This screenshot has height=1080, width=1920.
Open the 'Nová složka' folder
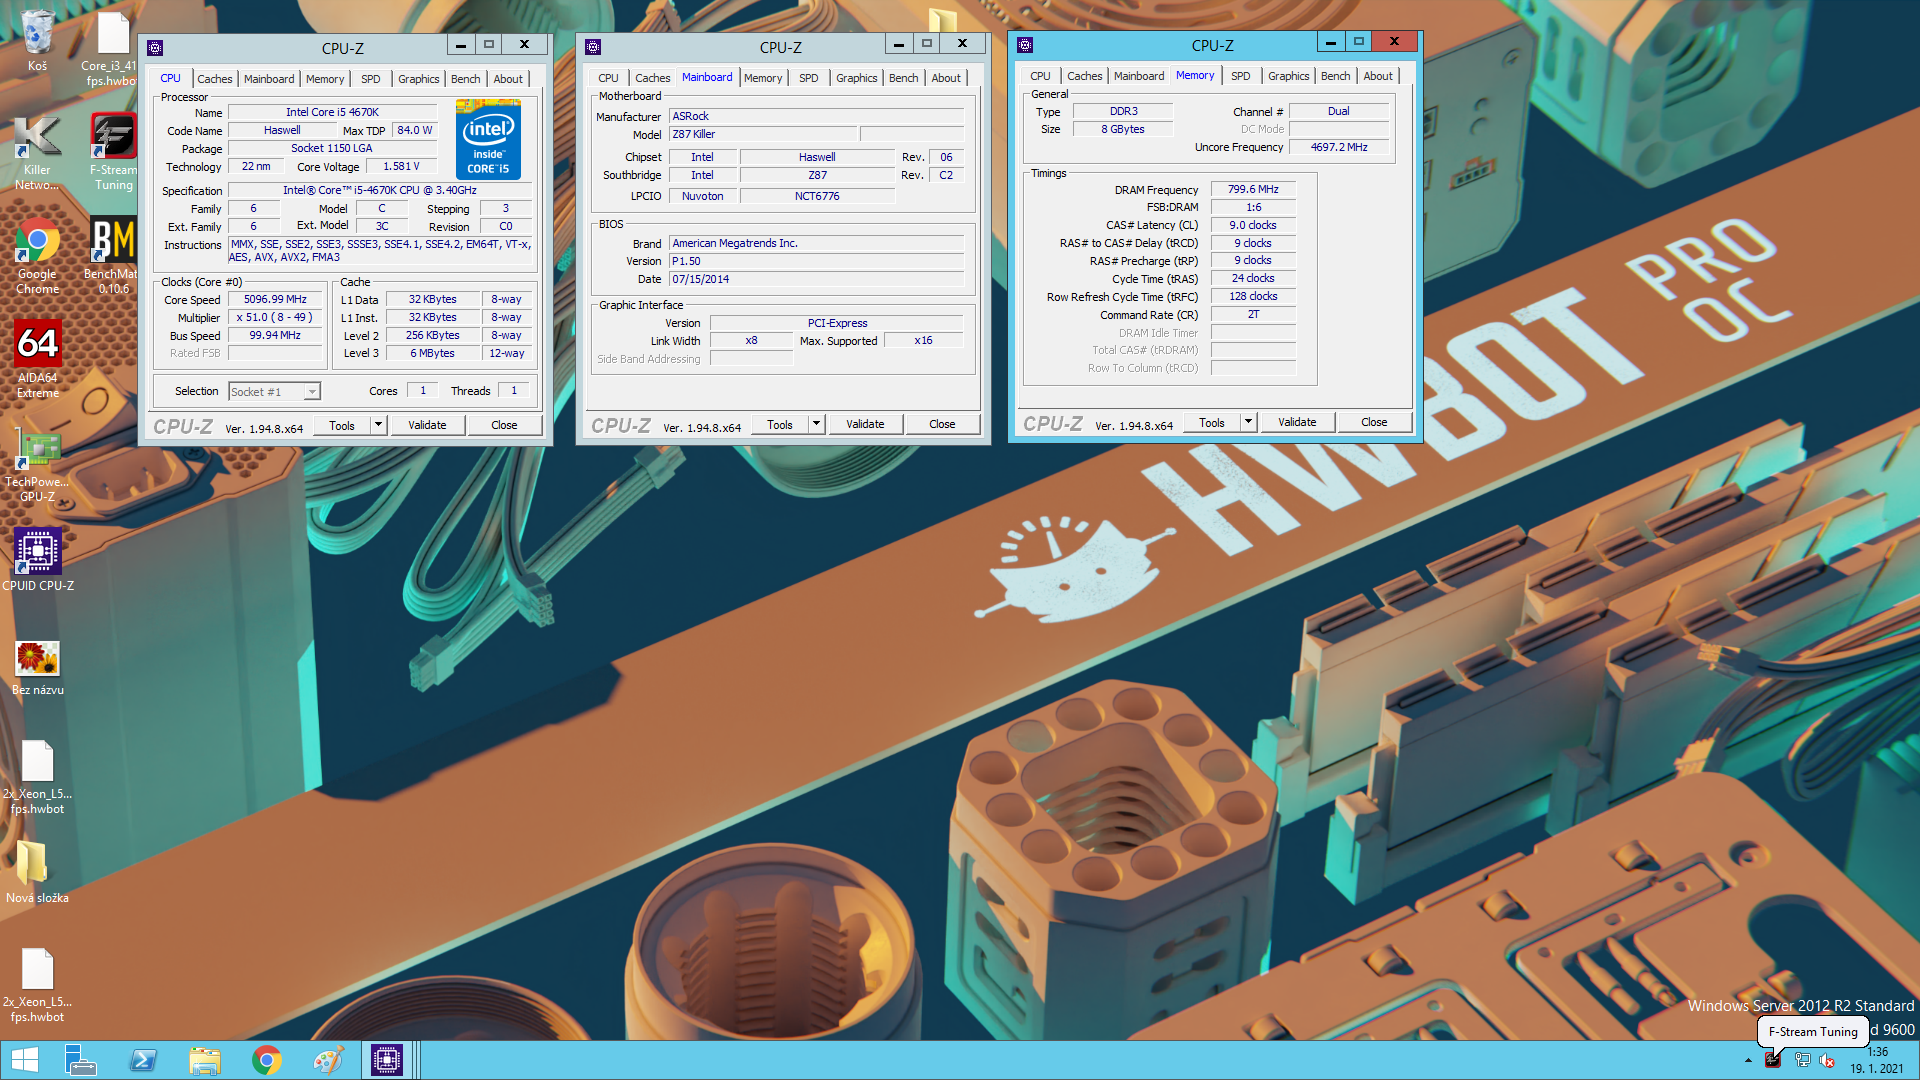click(x=37, y=872)
